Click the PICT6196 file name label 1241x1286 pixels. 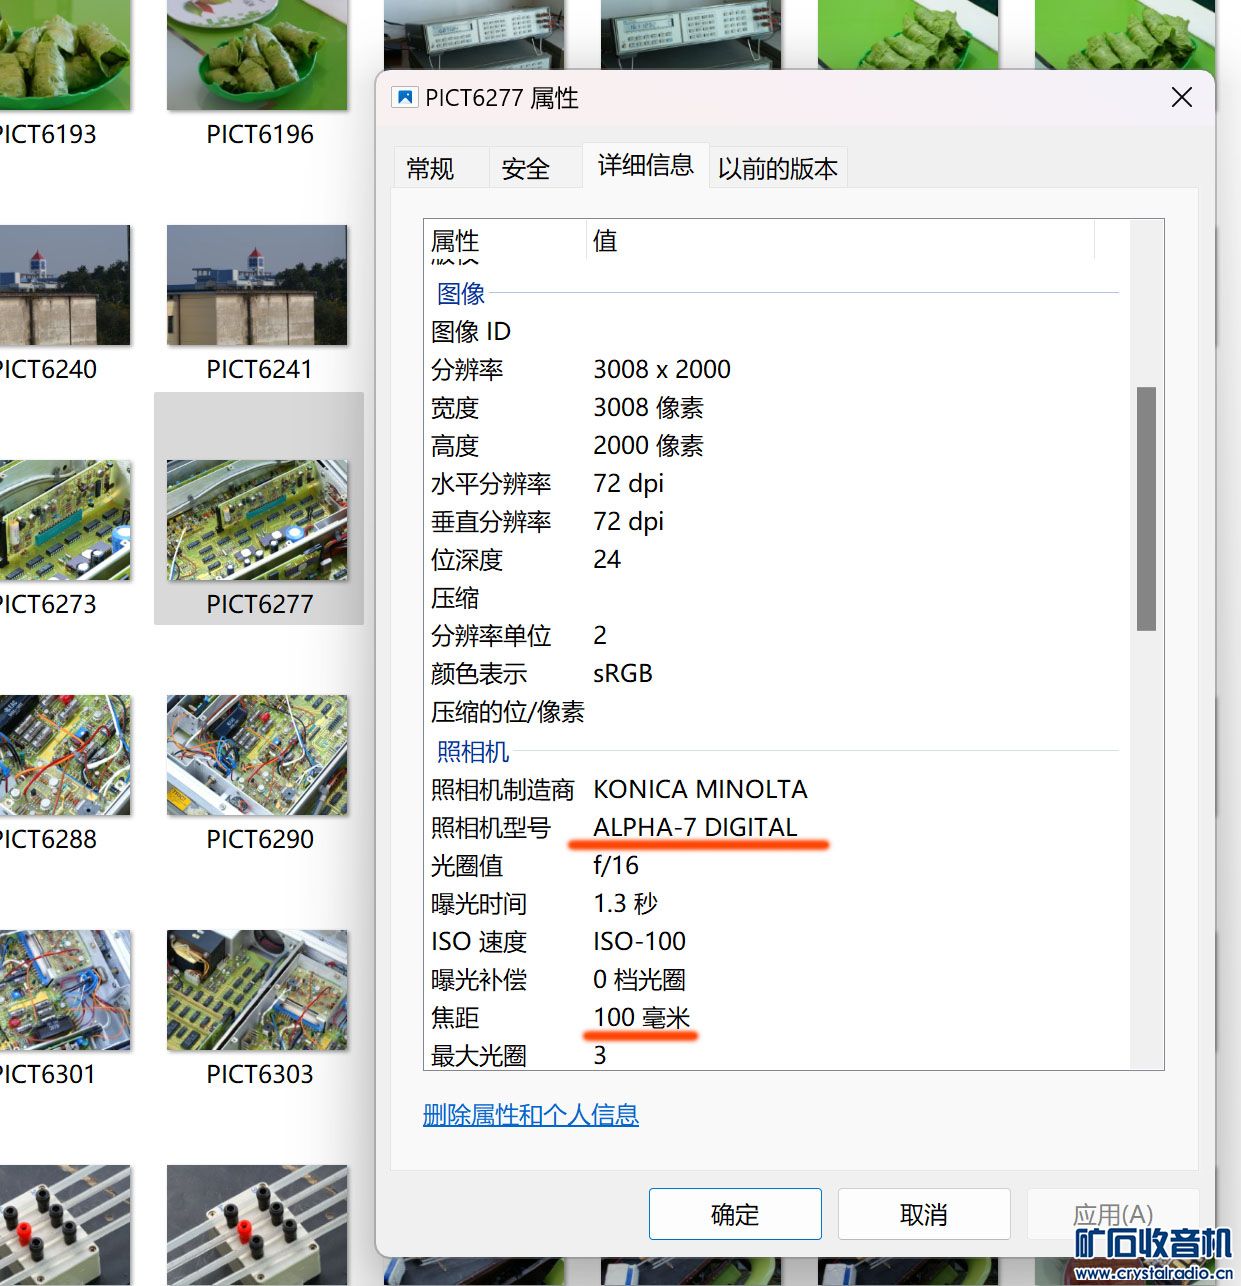tap(260, 134)
